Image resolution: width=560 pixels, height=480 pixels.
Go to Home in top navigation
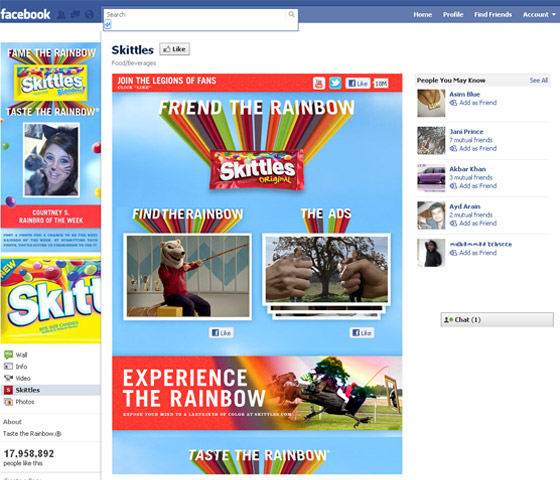(x=422, y=15)
